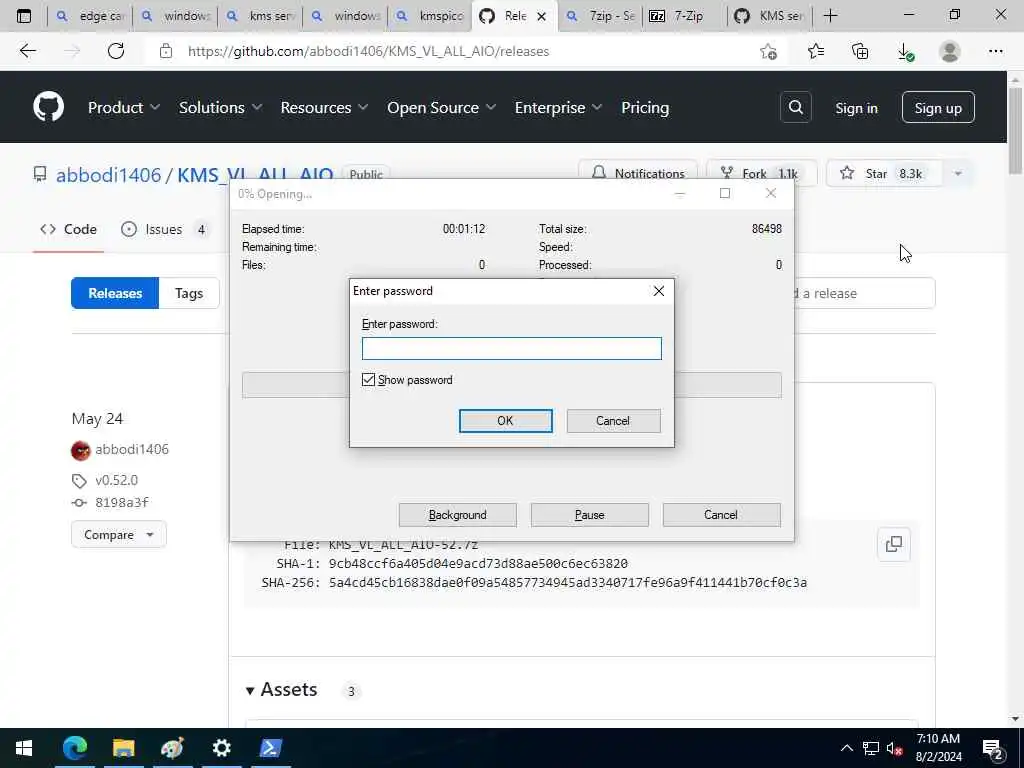
Task: Open abbodi1406 author profile link
Action: tap(132, 449)
